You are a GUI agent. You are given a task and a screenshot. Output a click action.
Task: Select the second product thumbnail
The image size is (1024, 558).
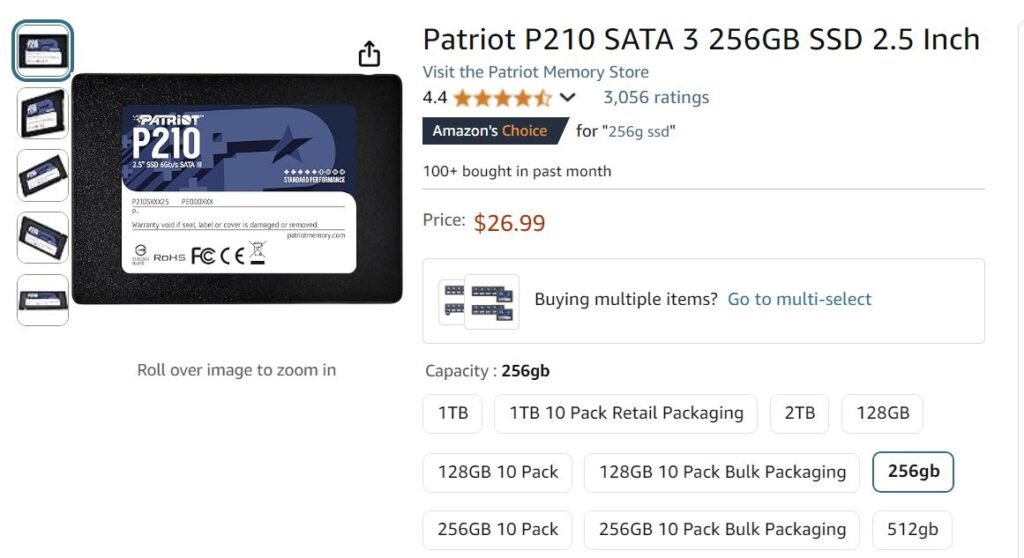coord(42,112)
